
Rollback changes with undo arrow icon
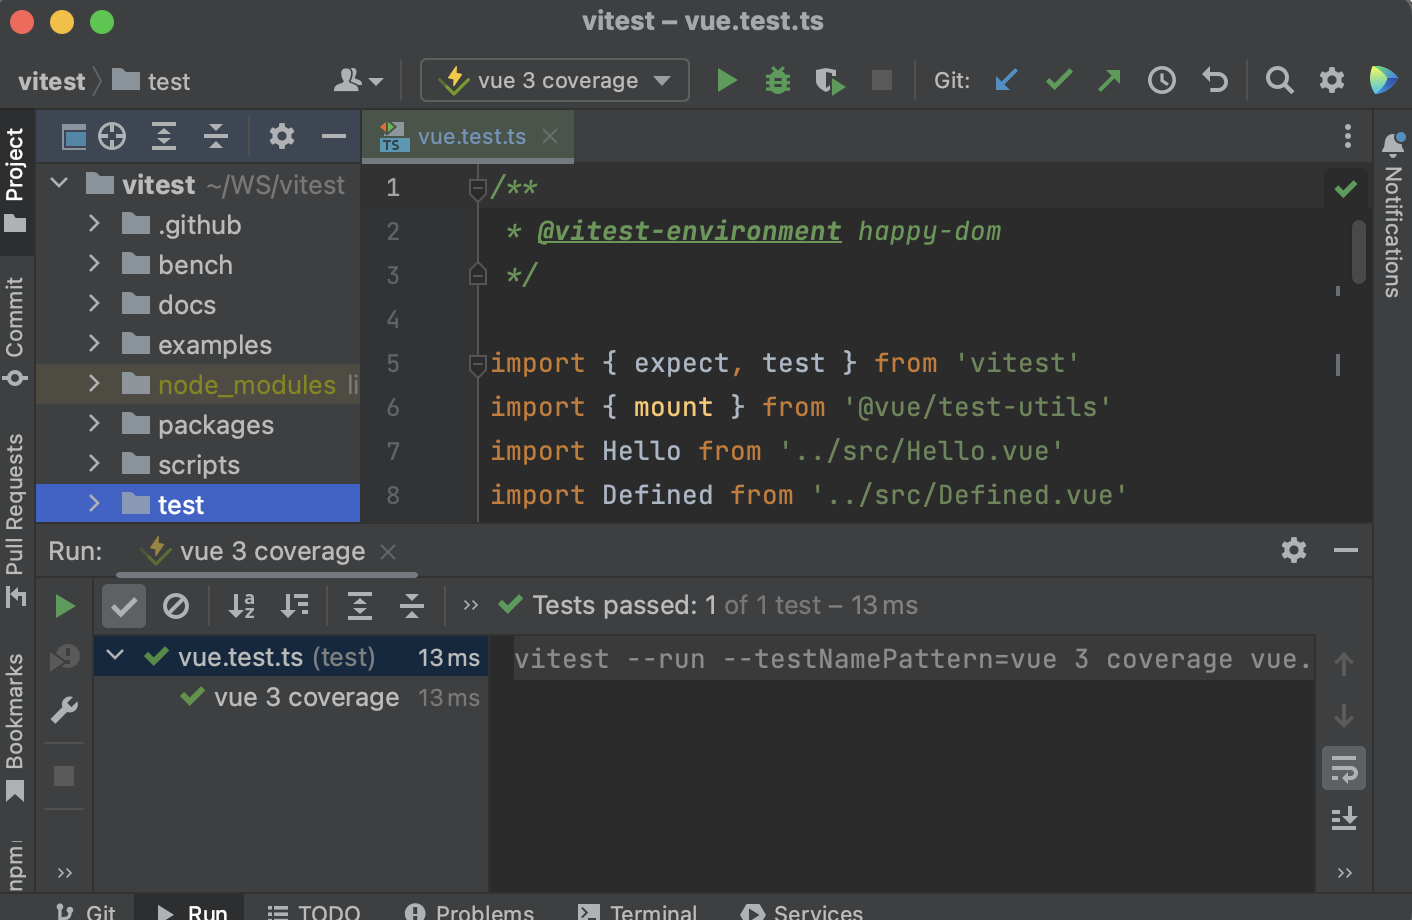click(1215, 80)
